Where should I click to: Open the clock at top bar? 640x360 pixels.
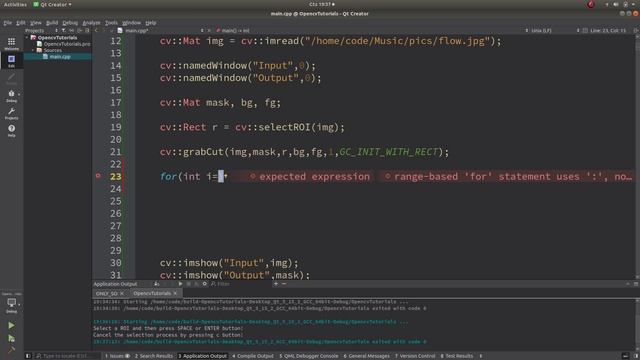click(322, 4)
